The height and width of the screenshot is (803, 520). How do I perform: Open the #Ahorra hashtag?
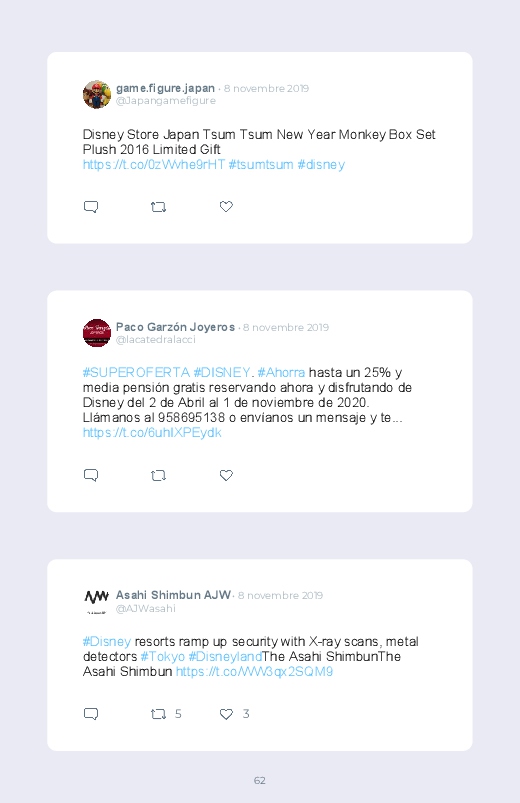point(281,372)
